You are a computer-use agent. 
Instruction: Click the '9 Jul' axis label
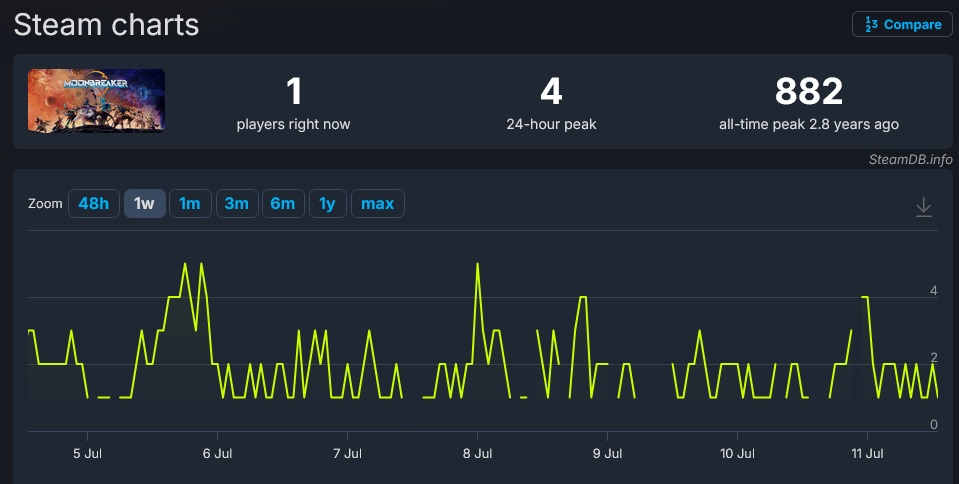pos(607,453)
